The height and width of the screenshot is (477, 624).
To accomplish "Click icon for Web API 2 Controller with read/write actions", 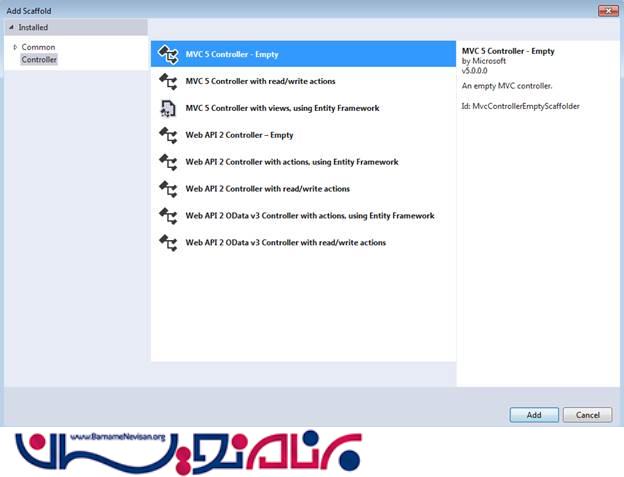I will point(168,189).
